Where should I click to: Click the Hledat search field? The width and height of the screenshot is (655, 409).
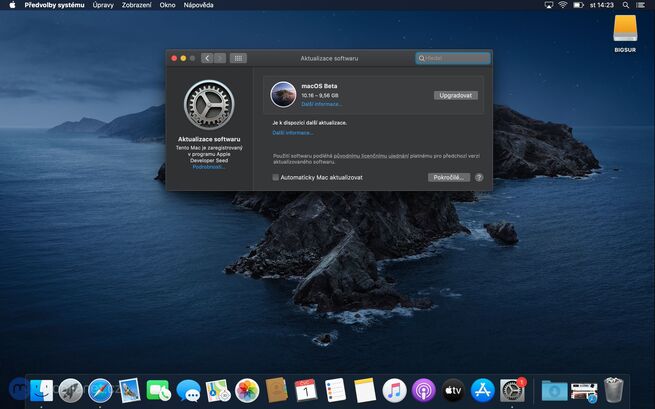[453, 58]
